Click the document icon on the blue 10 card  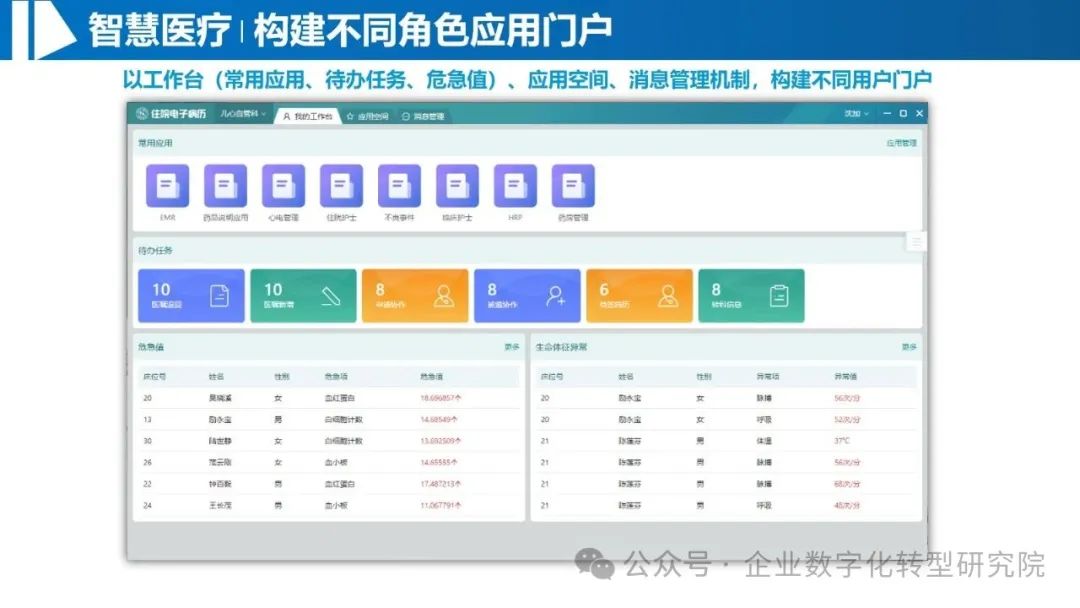point(219,296)
